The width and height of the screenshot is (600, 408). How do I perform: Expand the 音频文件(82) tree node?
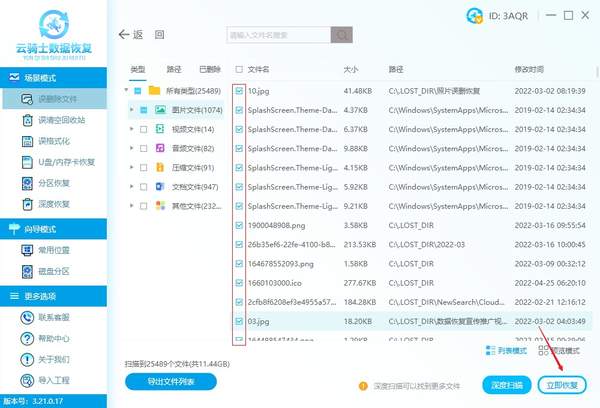click(132, 148)
